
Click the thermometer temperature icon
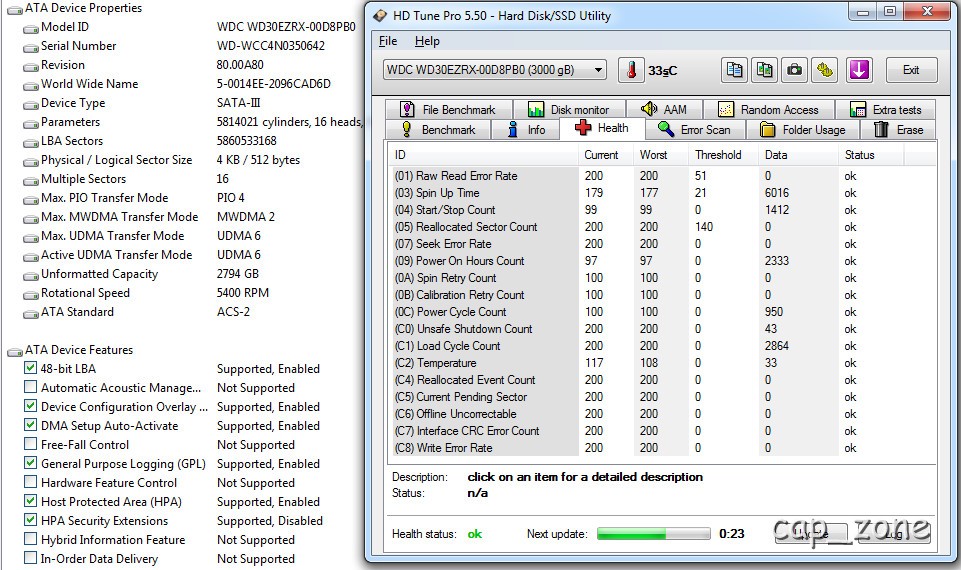(631, 70)
